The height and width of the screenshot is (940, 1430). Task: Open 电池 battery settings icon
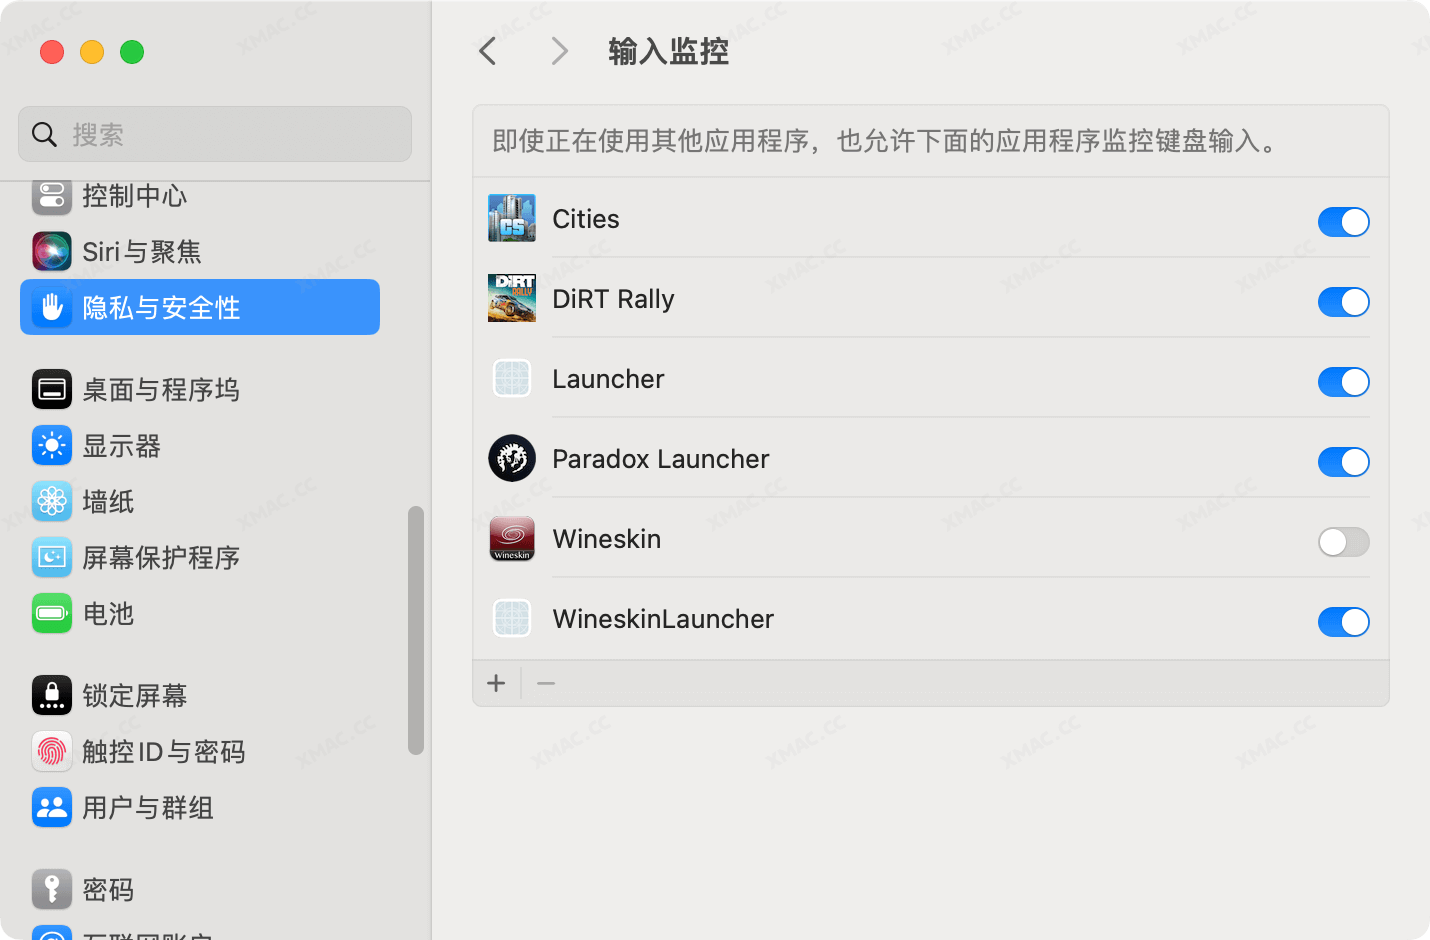point(52,614)
